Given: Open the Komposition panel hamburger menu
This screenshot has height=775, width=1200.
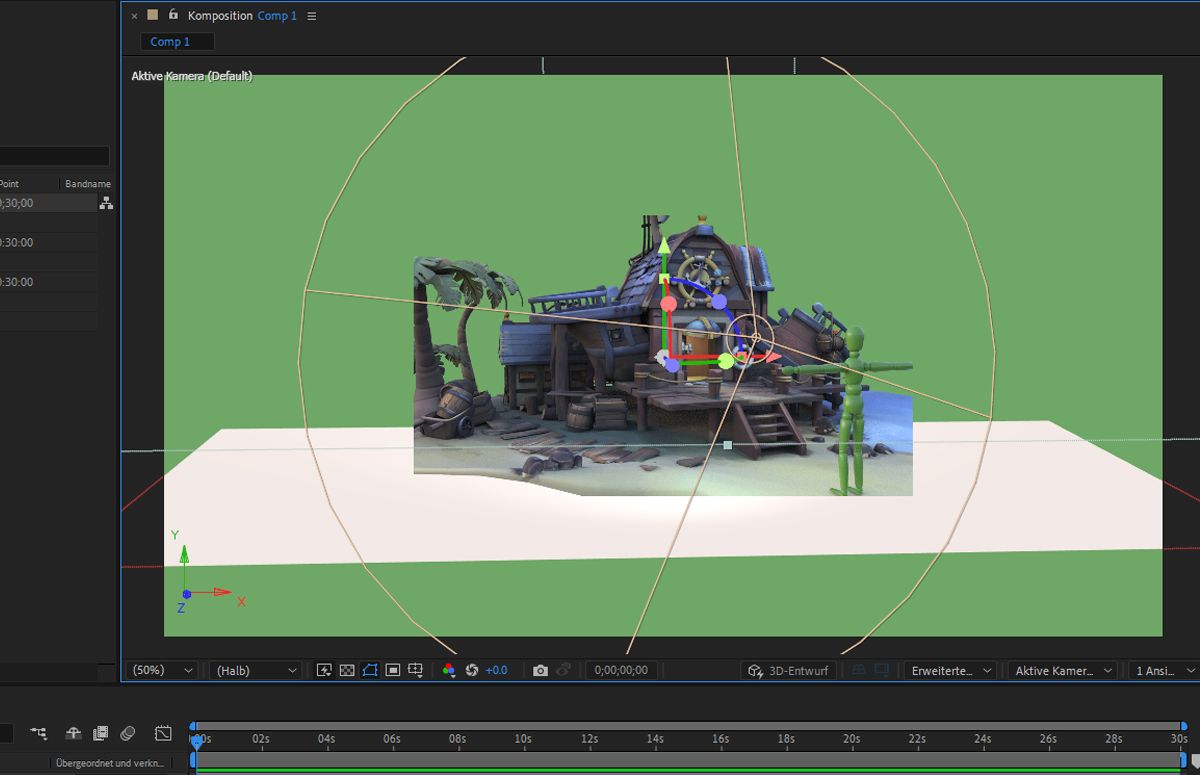Looking at the screenshot, I should pos(311,16).
